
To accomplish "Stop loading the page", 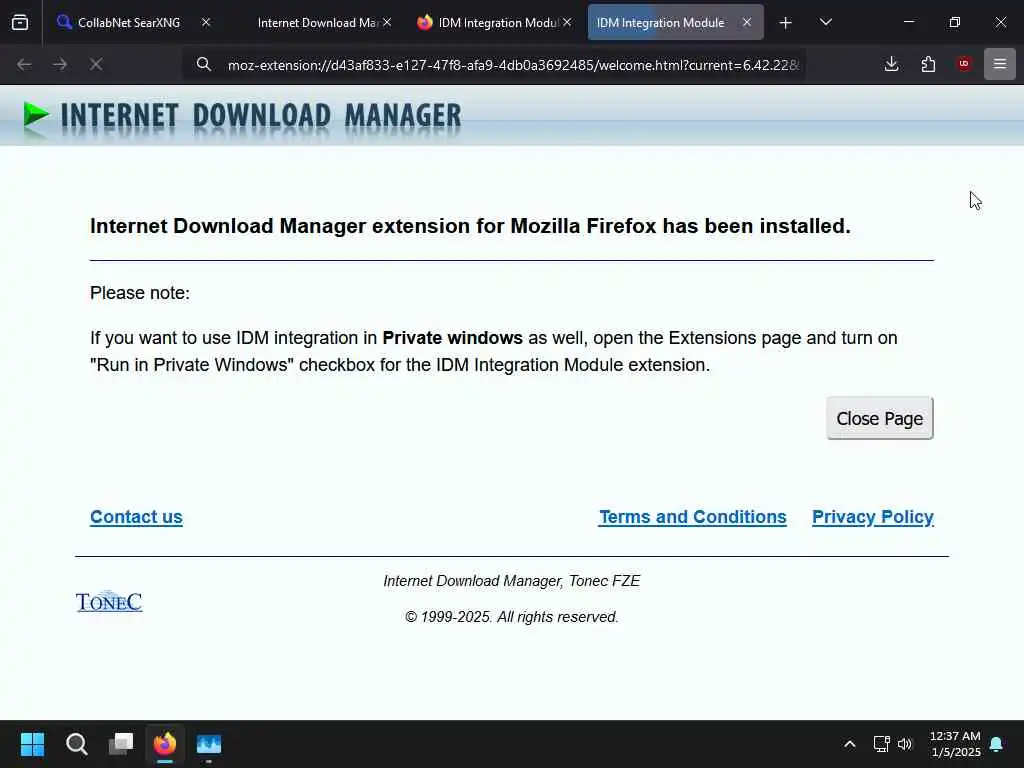I will 96,64.
